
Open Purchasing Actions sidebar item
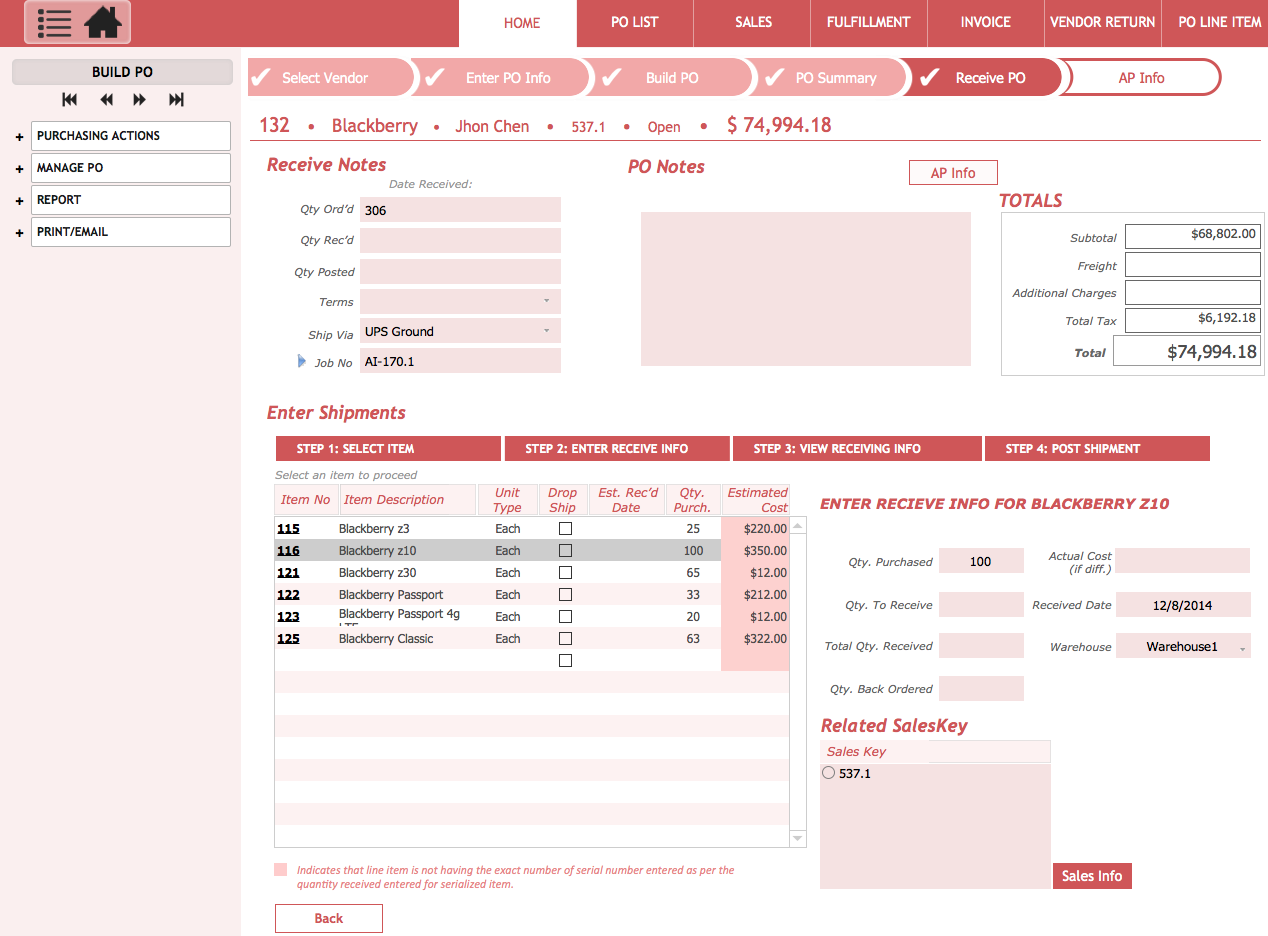pyautogui.click(x=131, y=136)
